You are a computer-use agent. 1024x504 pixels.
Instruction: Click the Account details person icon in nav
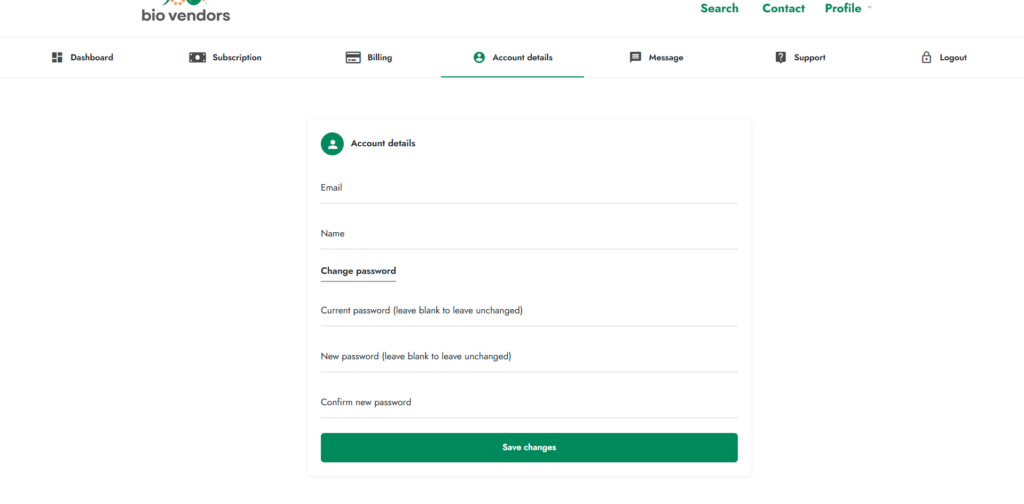[x=479, y=57]
